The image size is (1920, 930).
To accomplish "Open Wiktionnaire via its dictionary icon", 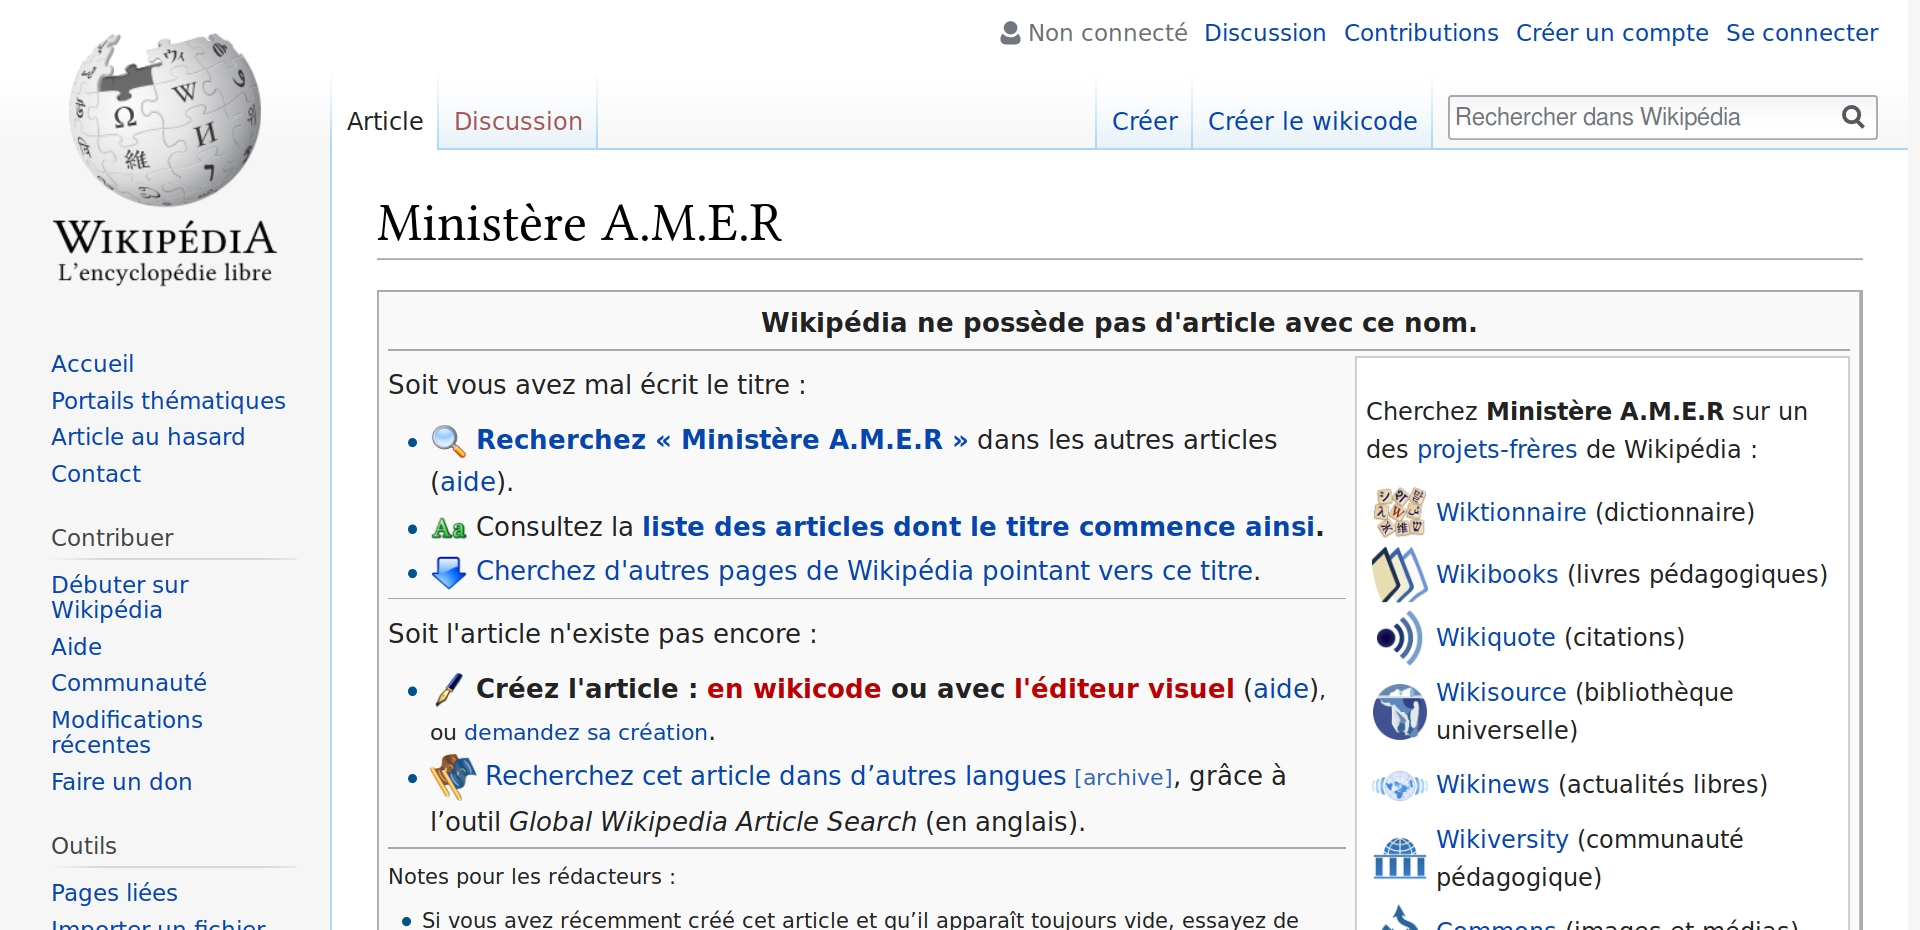I will (x=1398, y=512).
